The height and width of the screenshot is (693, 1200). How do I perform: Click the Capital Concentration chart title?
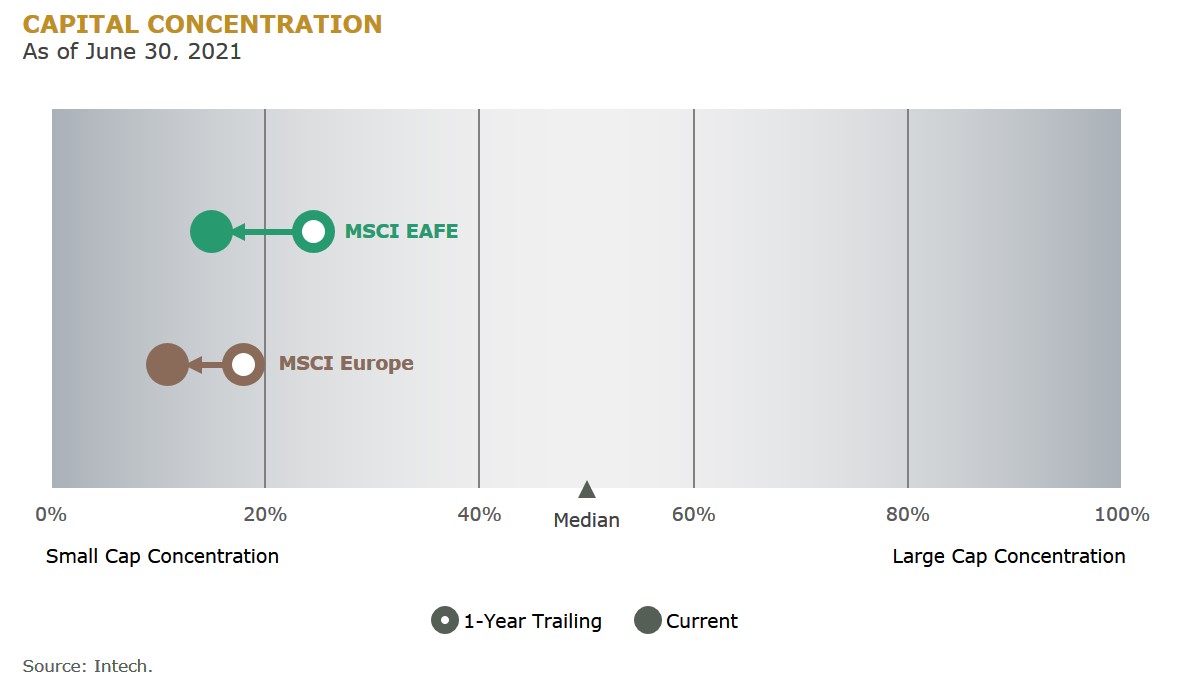[202, 24]
